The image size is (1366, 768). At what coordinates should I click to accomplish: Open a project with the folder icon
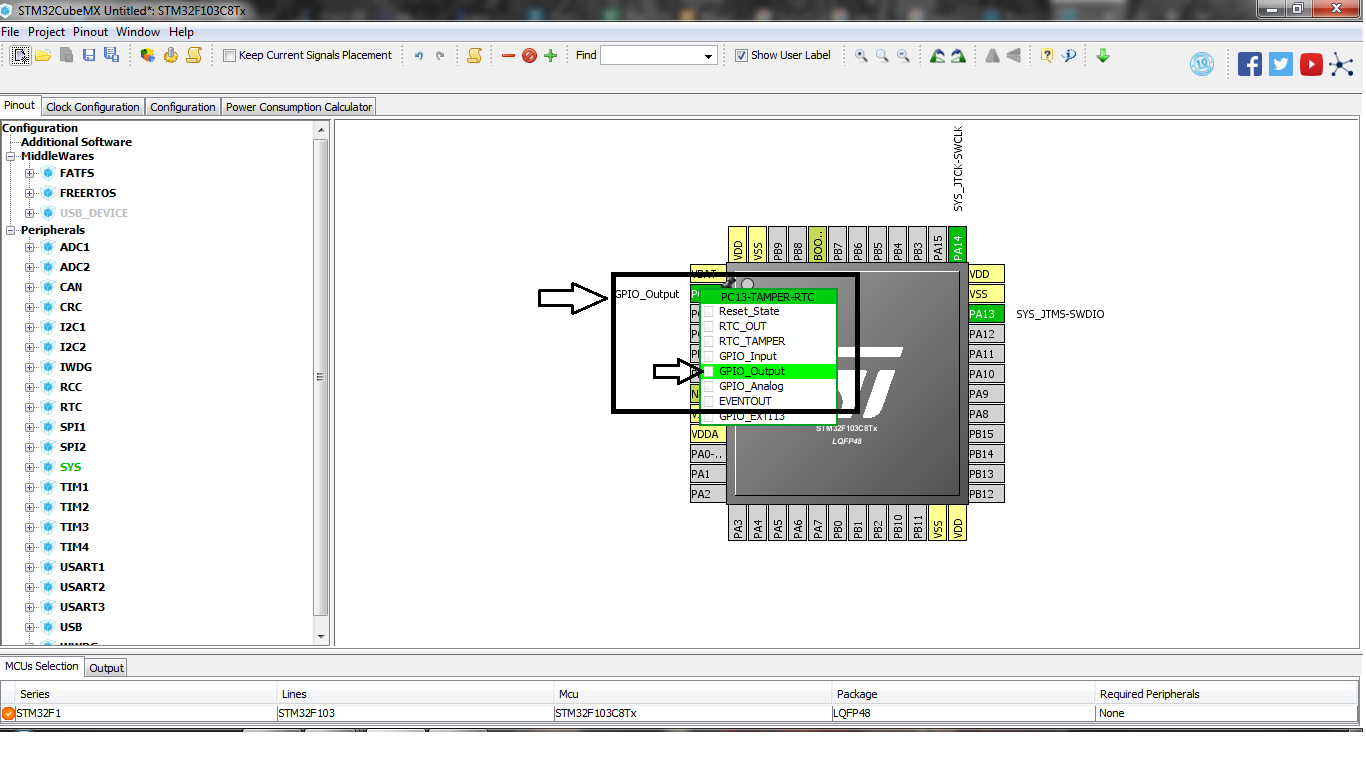43,55
